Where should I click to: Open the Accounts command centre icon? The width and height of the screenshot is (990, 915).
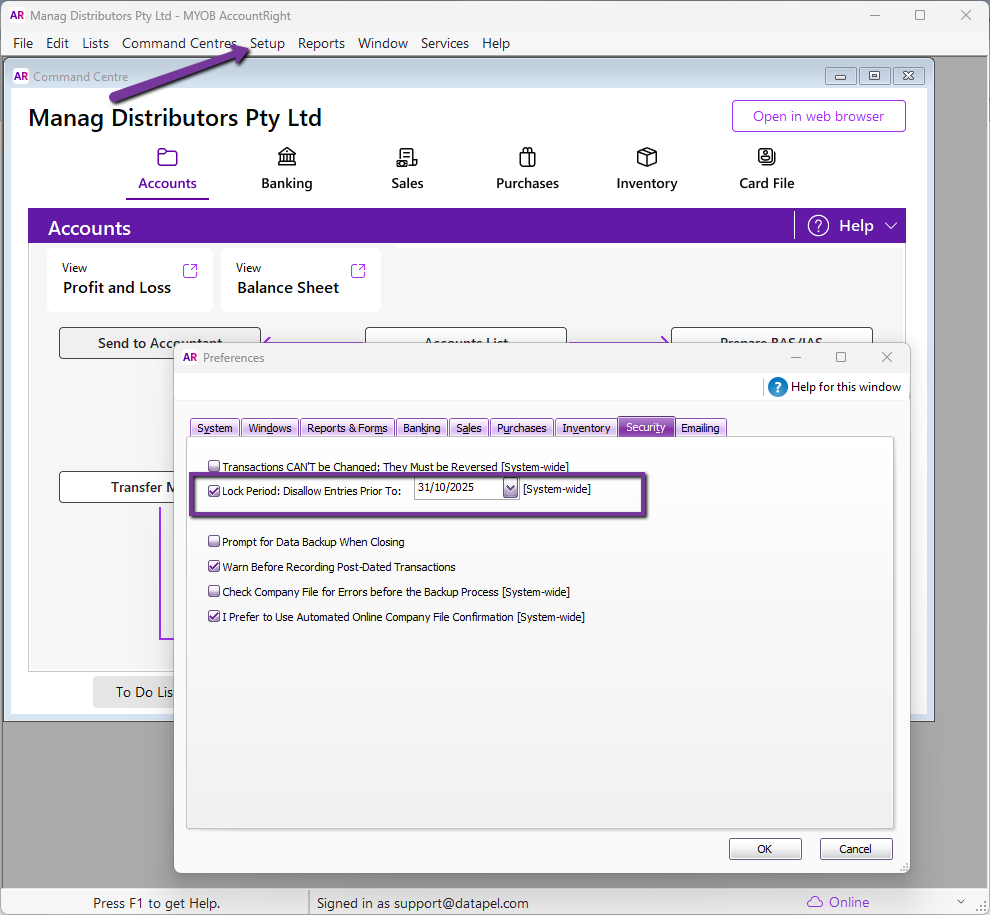click(167, 157)
